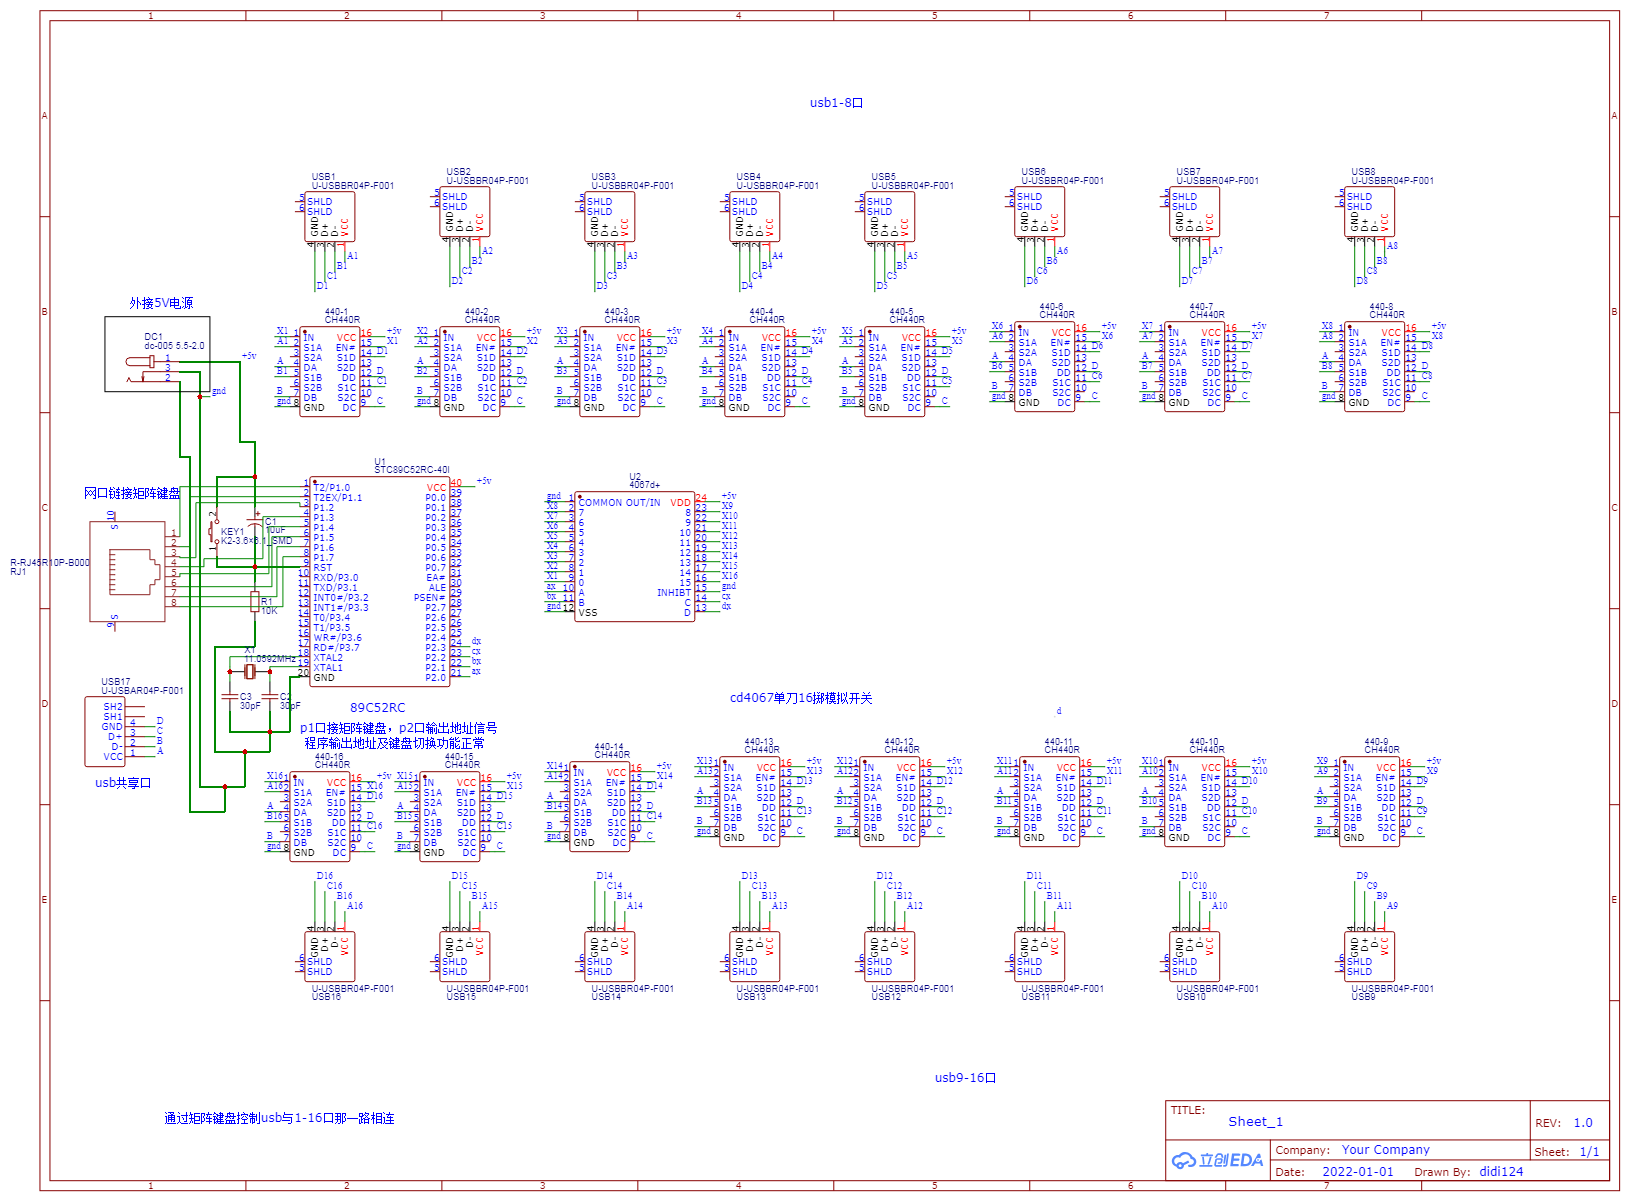Click the 'Sheet_1' title field

[x=1255, y=1122]
